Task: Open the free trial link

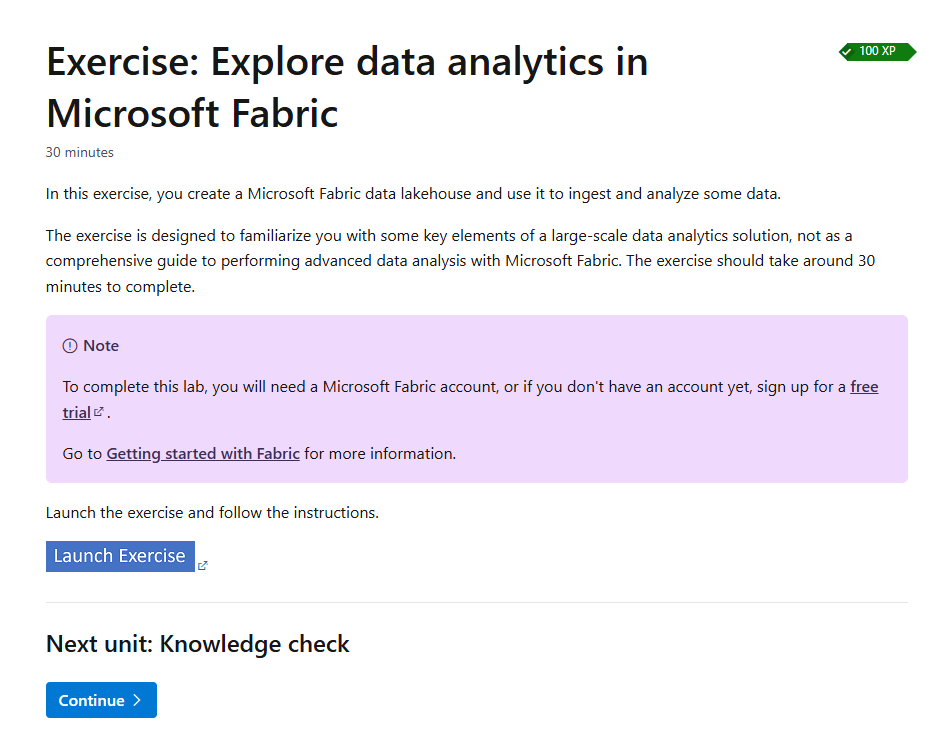Action: click(x=865, y=387)
